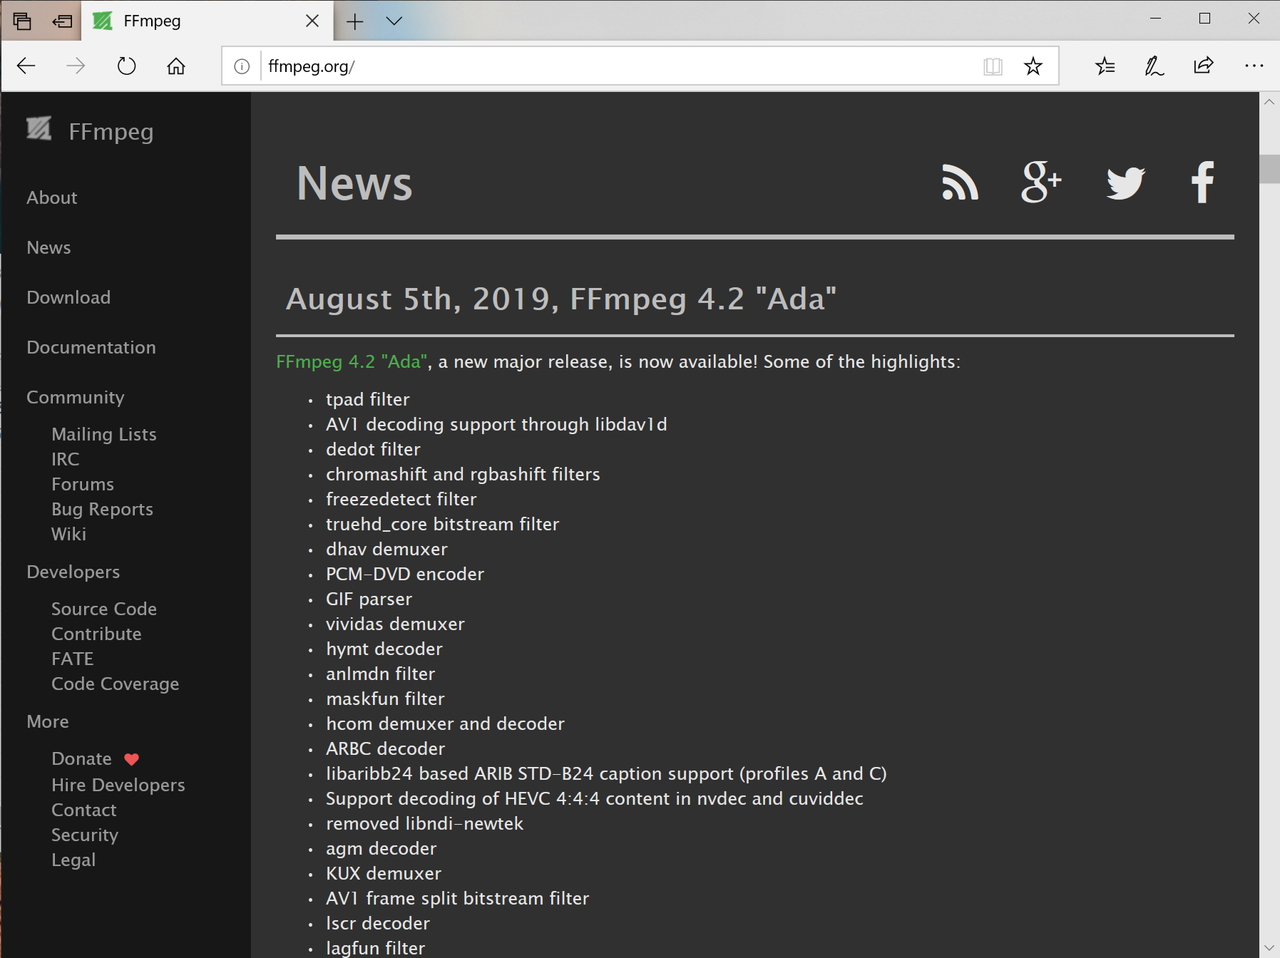The image size is (1280, 958).
Task: Open the Share panel icon
Action: click(1203, 66)
